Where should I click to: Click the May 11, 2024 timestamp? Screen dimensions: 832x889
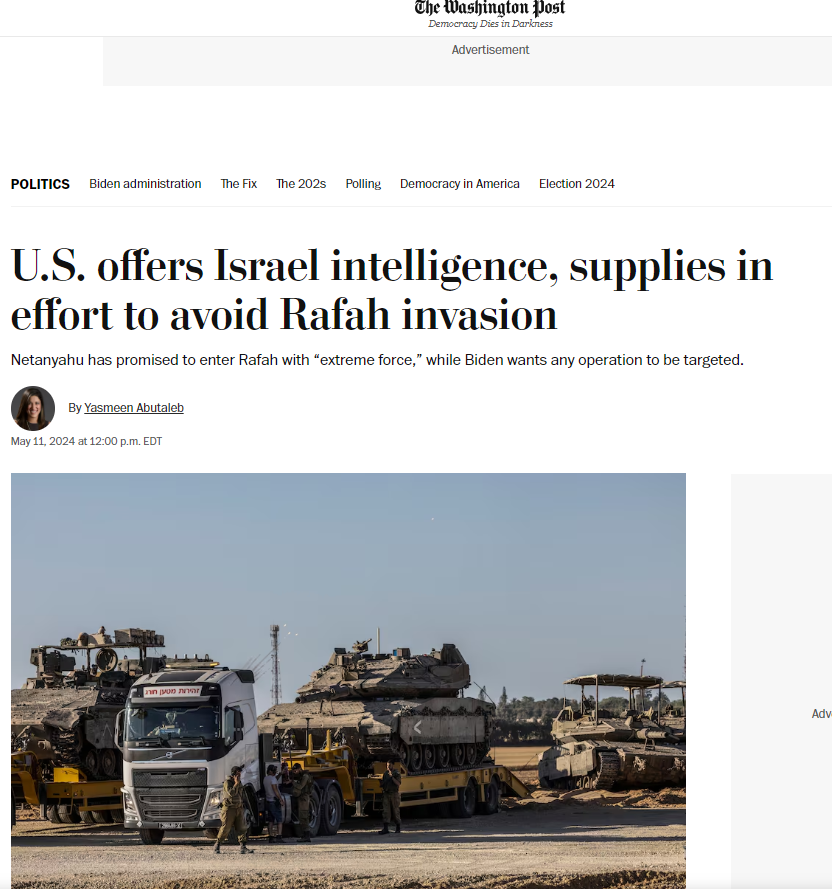pos(86,441)
